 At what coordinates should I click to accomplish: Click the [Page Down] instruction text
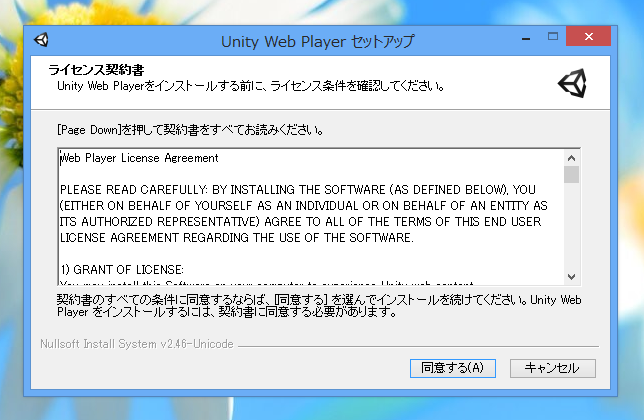[x=190, y=130]
